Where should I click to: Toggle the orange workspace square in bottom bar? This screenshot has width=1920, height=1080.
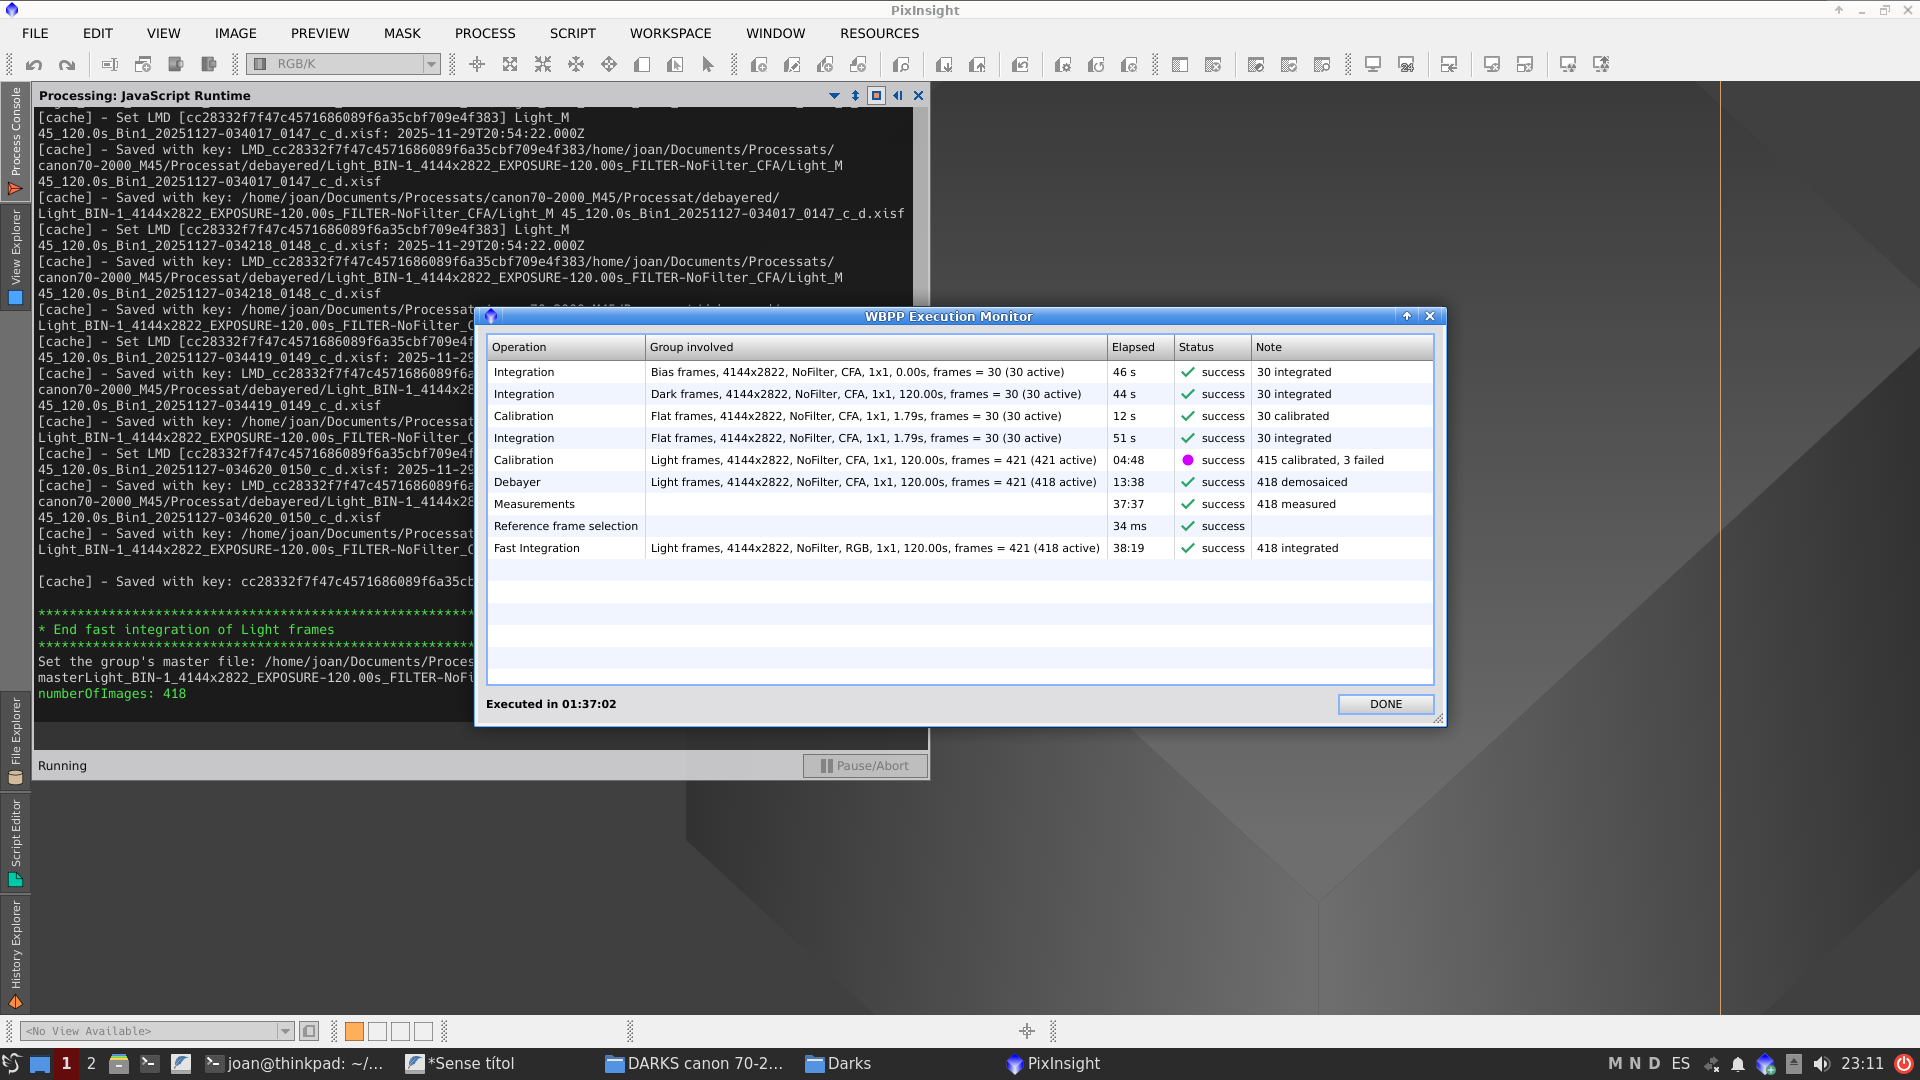354,1031
